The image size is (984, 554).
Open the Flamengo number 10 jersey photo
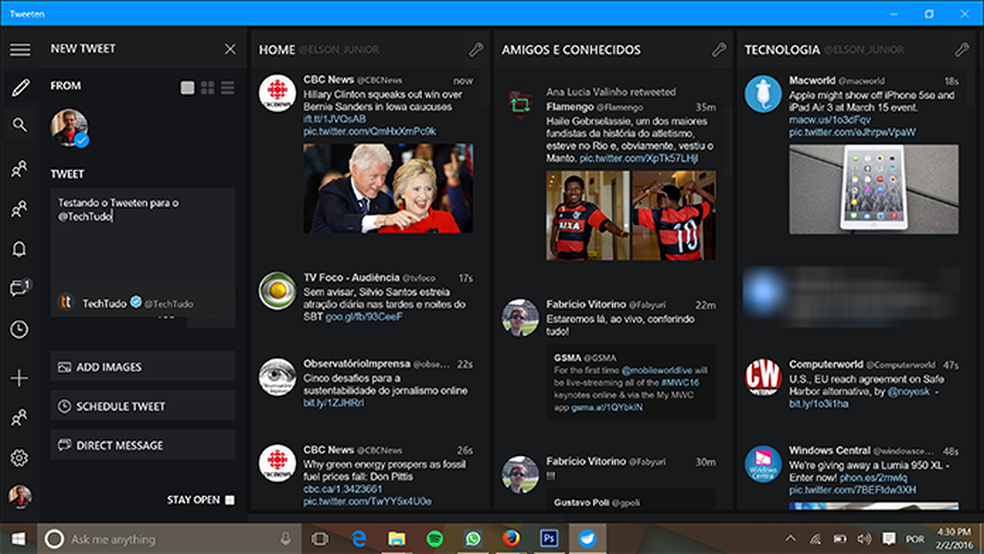click(674, 215)
